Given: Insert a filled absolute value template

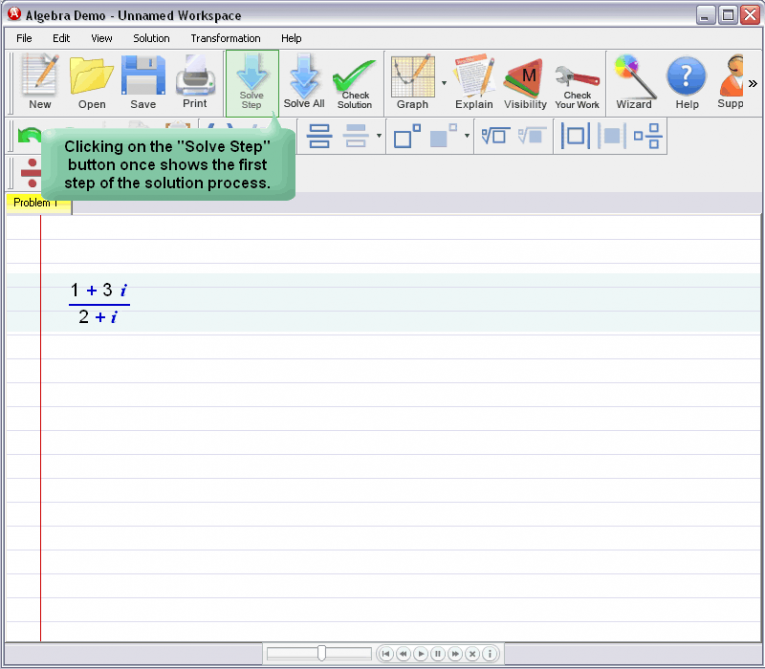Looking at the screenshot, I should click(611, 136).
